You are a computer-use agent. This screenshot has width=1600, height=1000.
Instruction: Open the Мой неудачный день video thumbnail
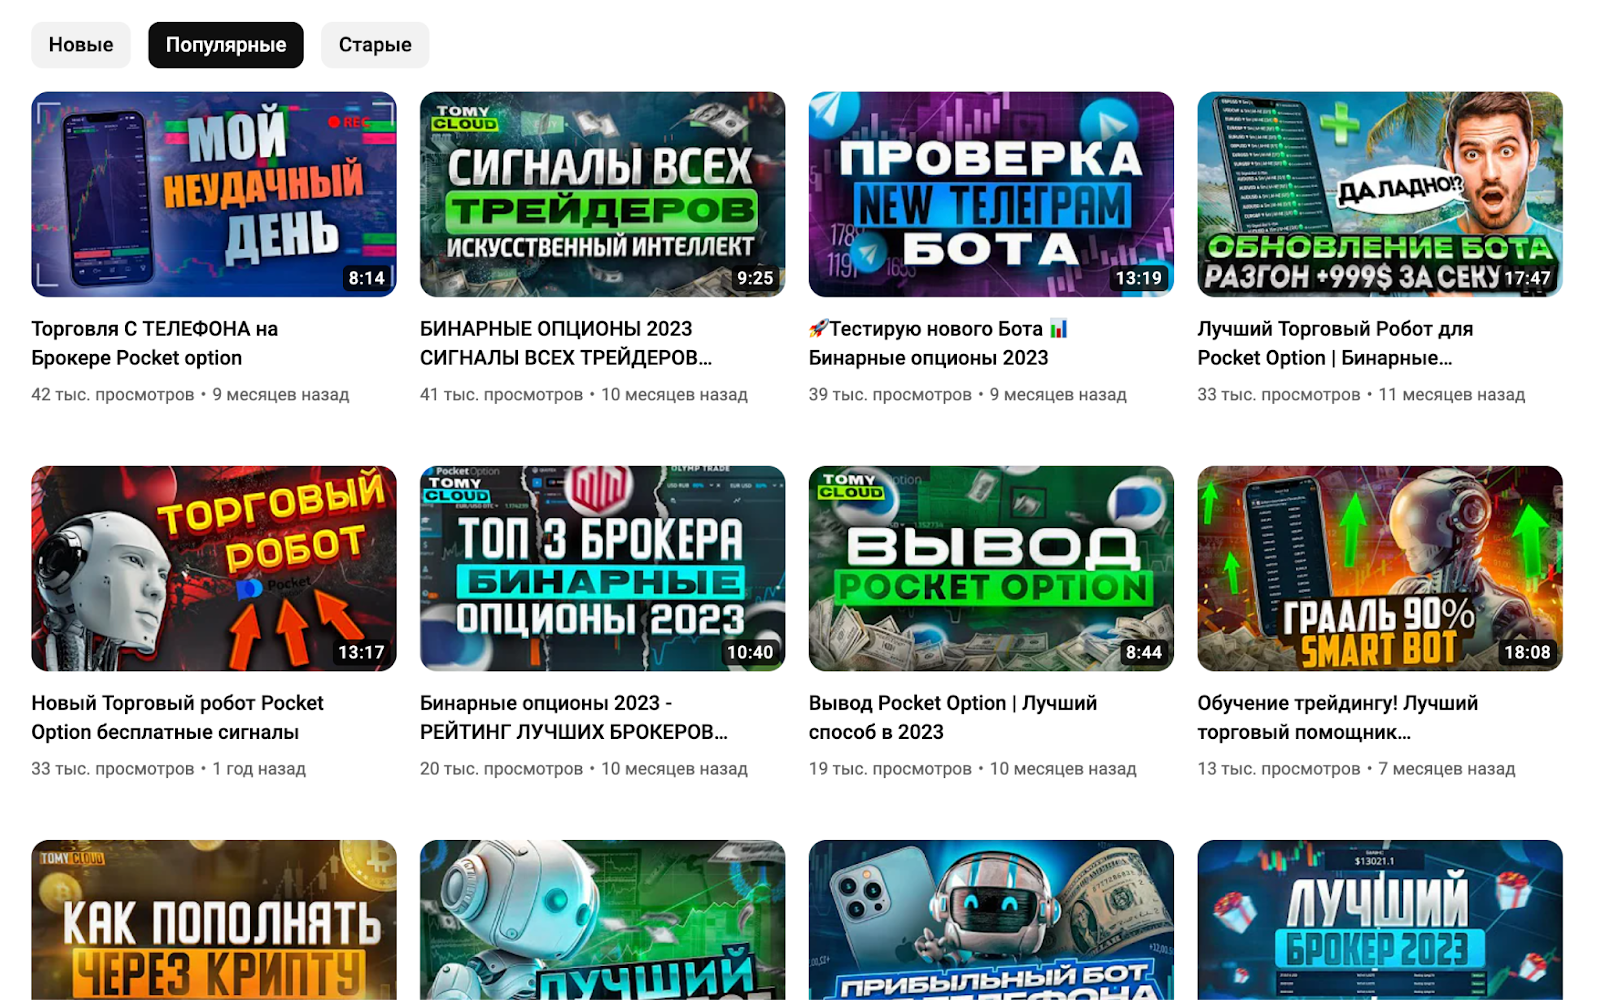coord(214,194)
